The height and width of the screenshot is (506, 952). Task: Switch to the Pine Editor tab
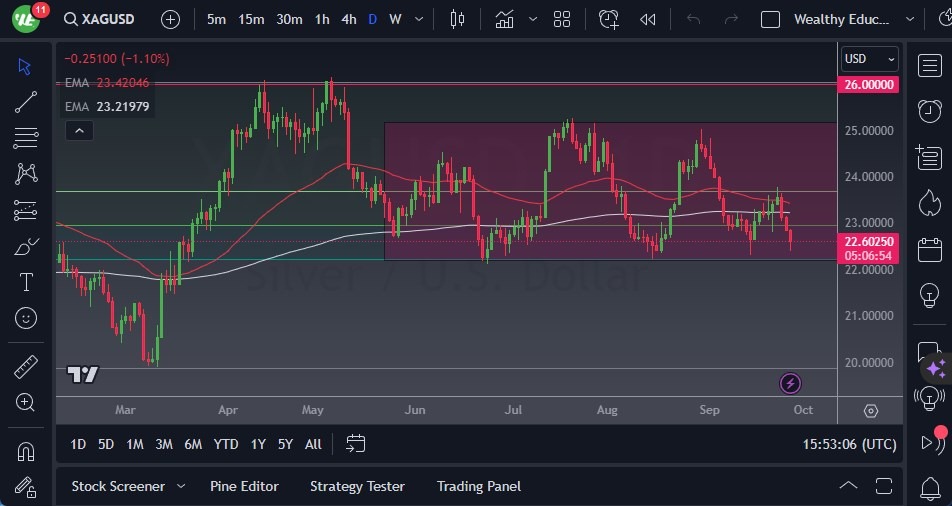[x=244, y=486]
